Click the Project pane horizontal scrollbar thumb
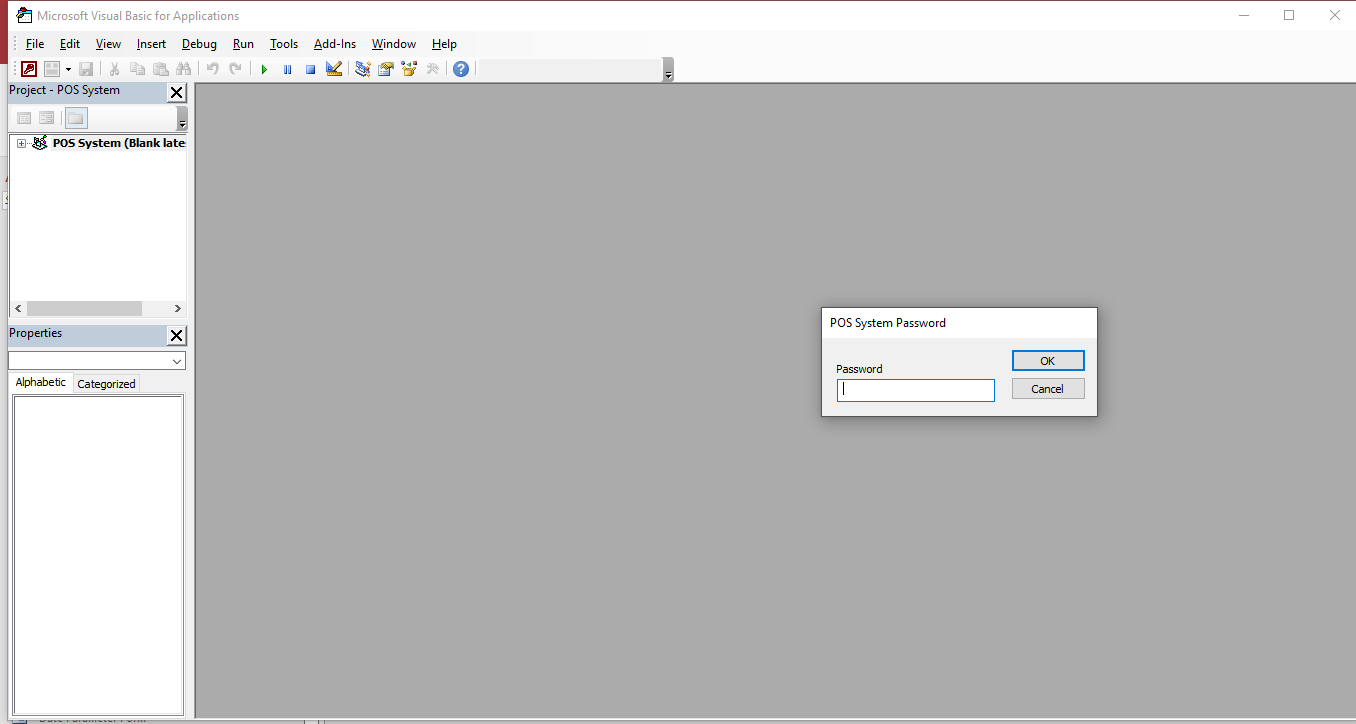The width and height of the screenshot is (1356, 724). (84, 309)
